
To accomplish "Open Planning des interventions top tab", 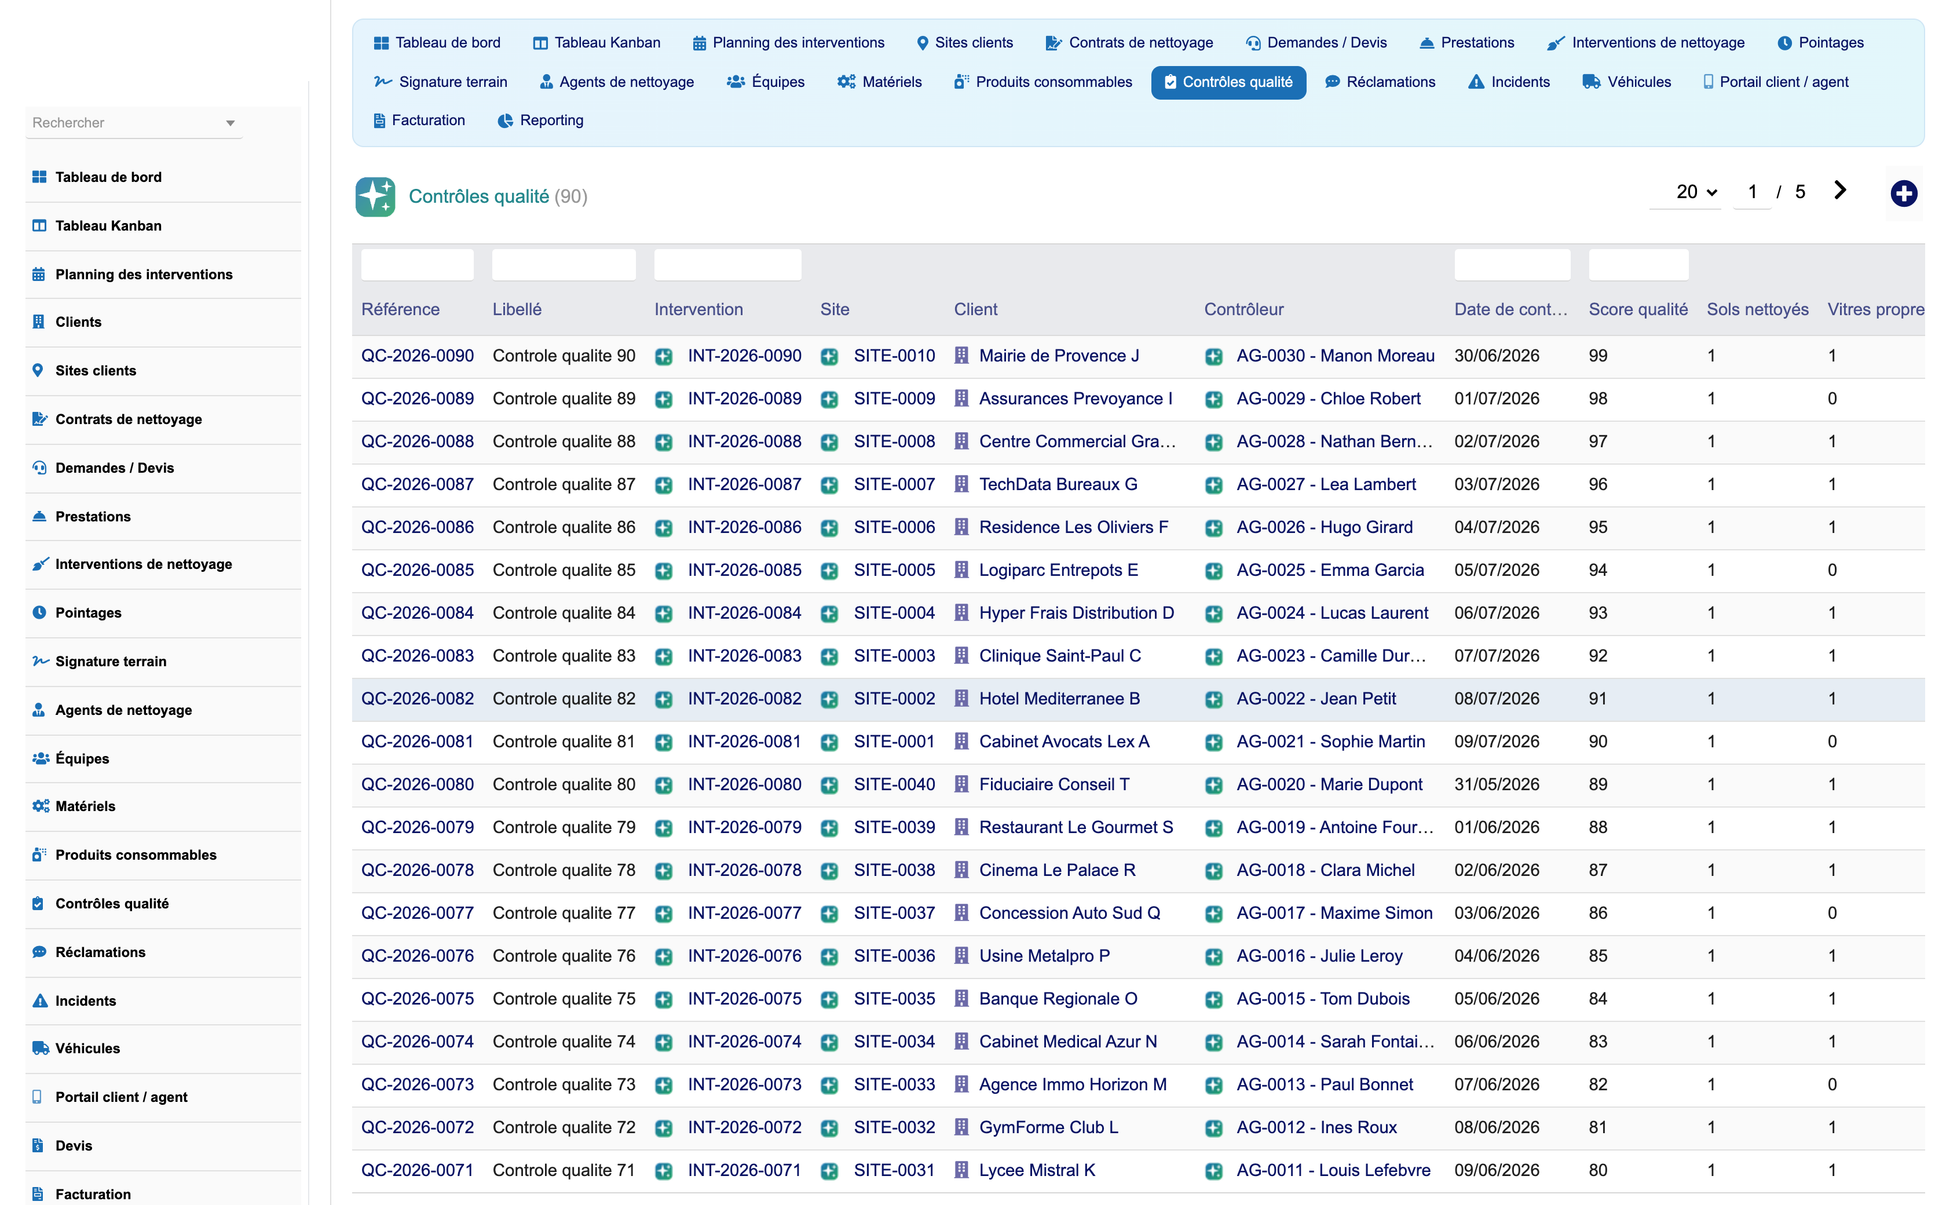I will pos(789,43).
